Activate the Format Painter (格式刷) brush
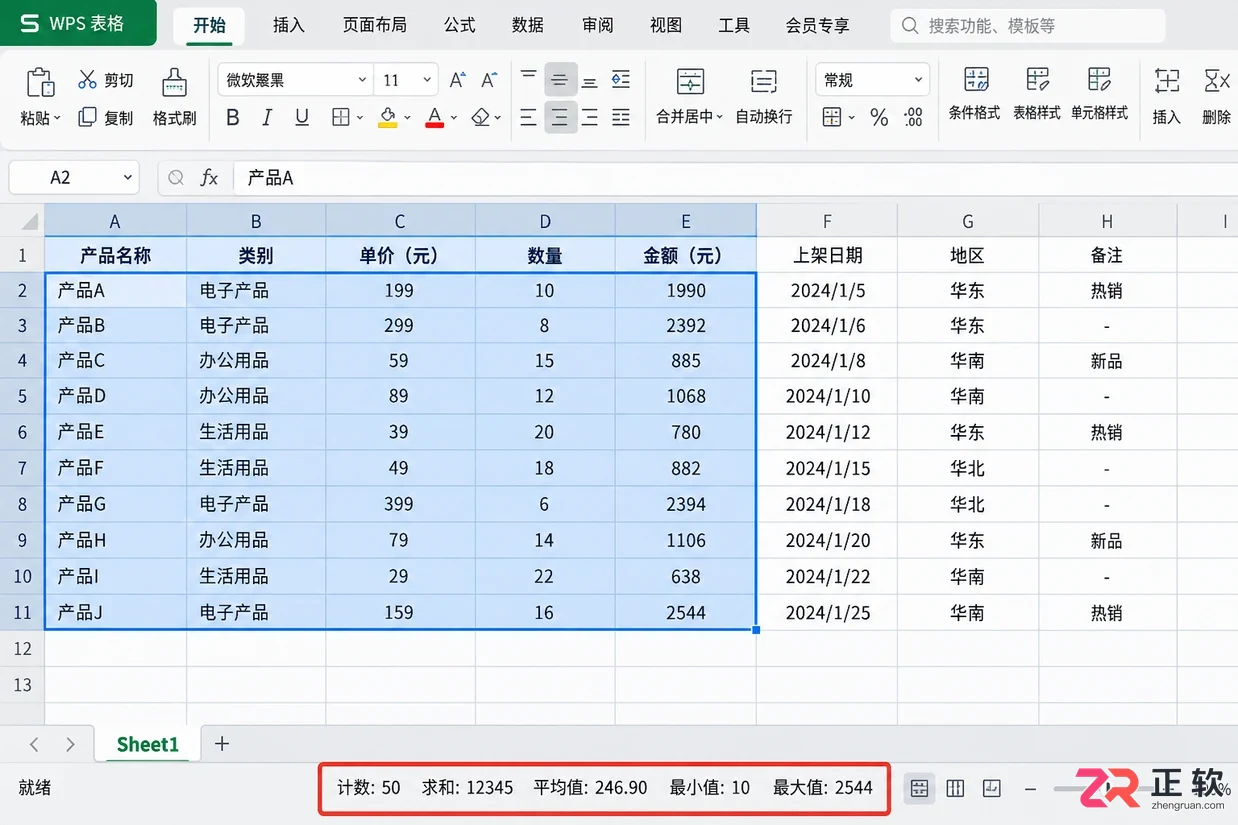The height and width of the screenshot is (825, 1238). [x=174, y=82]
